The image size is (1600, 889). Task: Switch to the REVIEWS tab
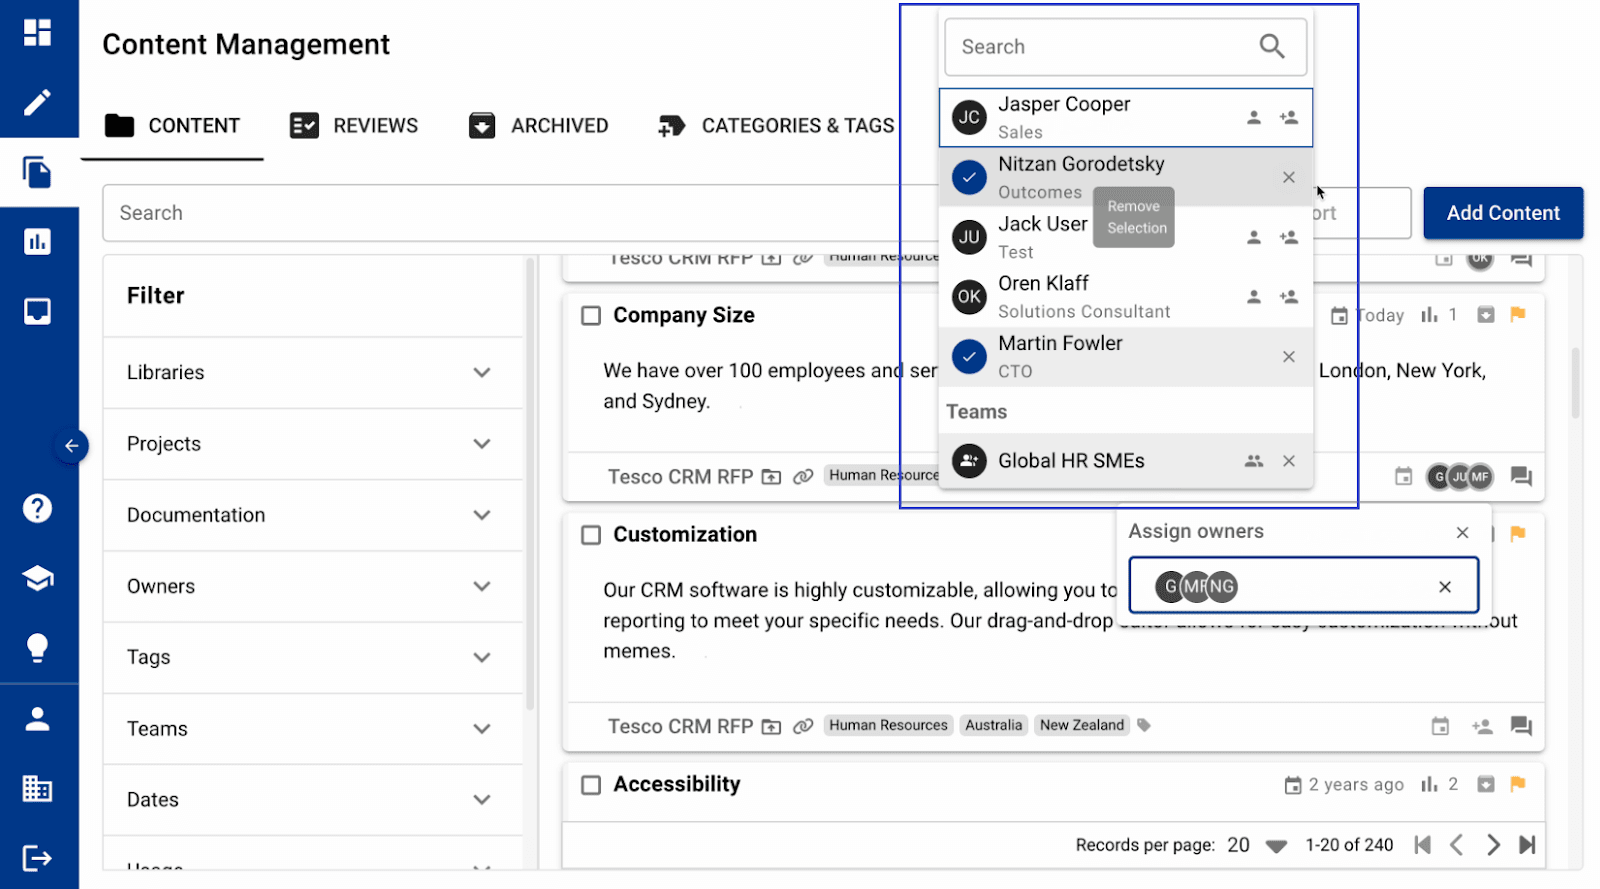click(x=354, y=126)
